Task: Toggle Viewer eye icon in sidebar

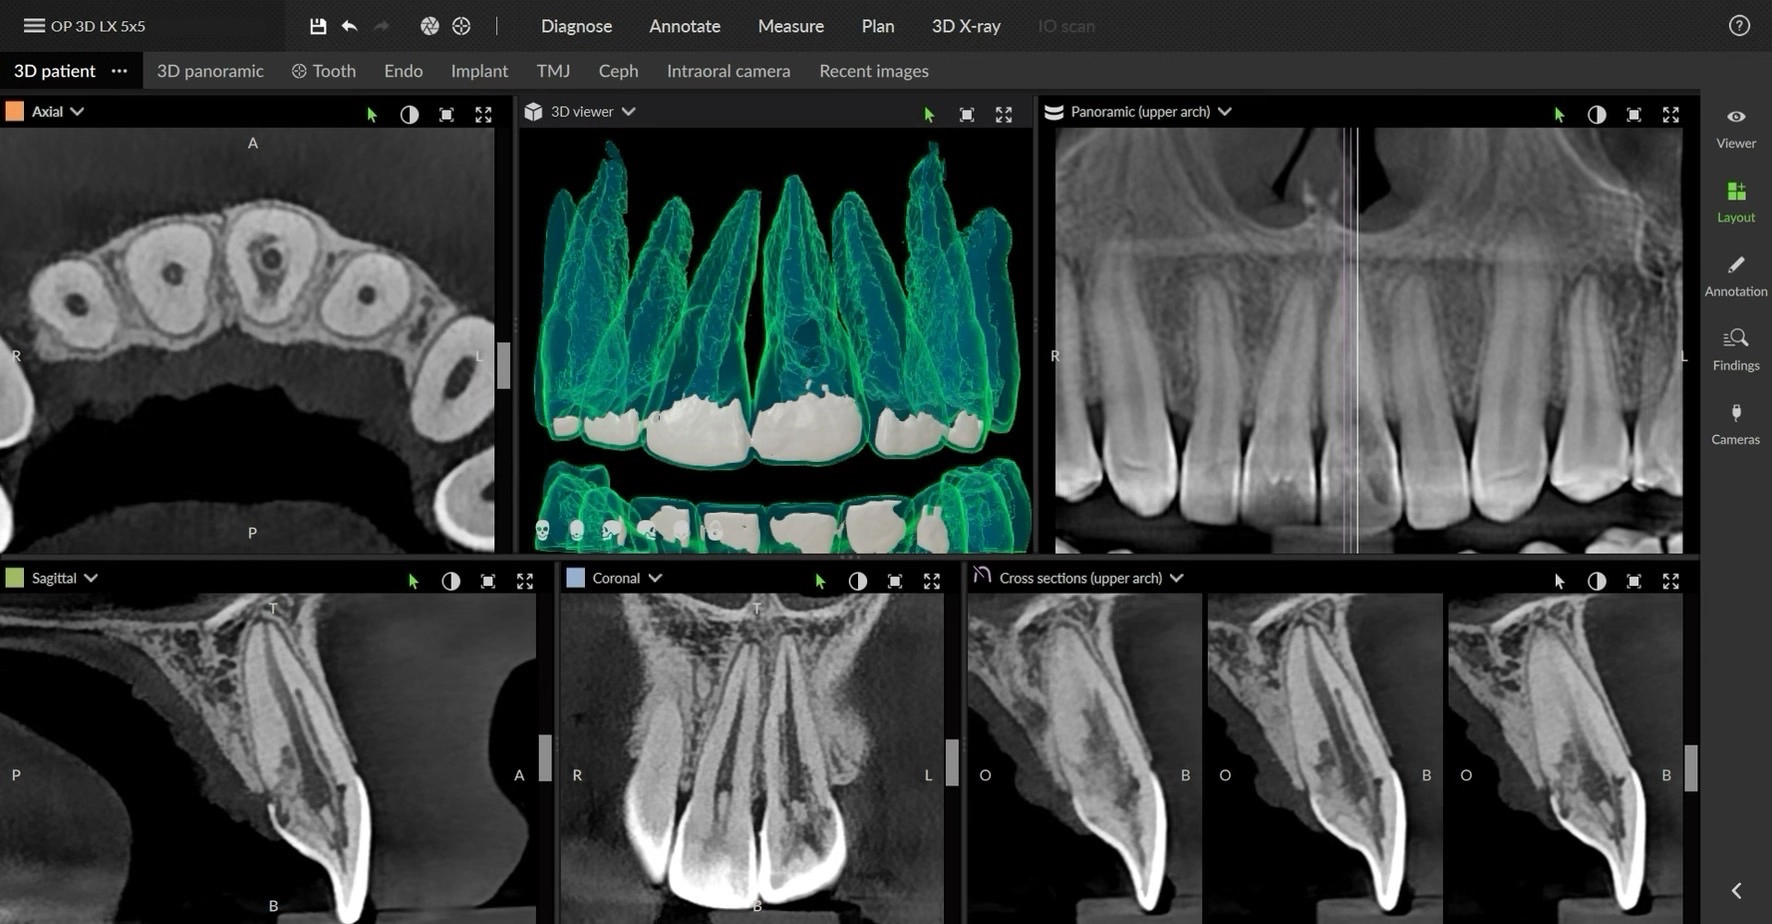Action: coord(1735,127)
